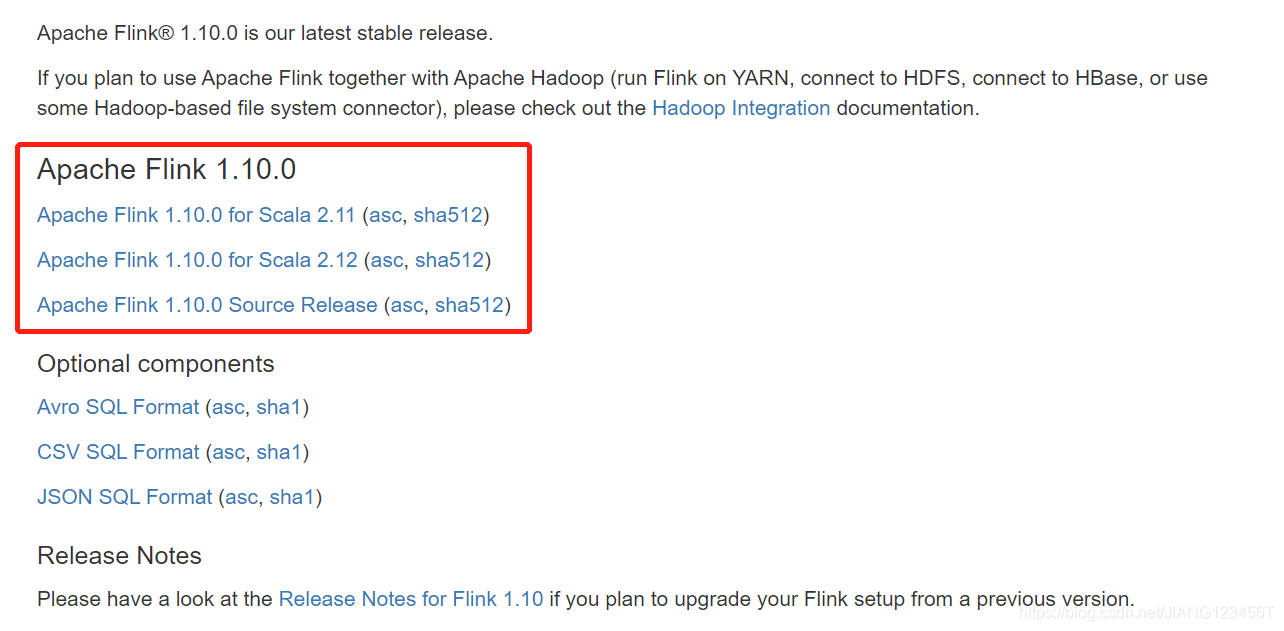The image size is (1284, 631).
Task: Open the sha512 checksum for Scala 2.12 build
Action: click(448, 260)
